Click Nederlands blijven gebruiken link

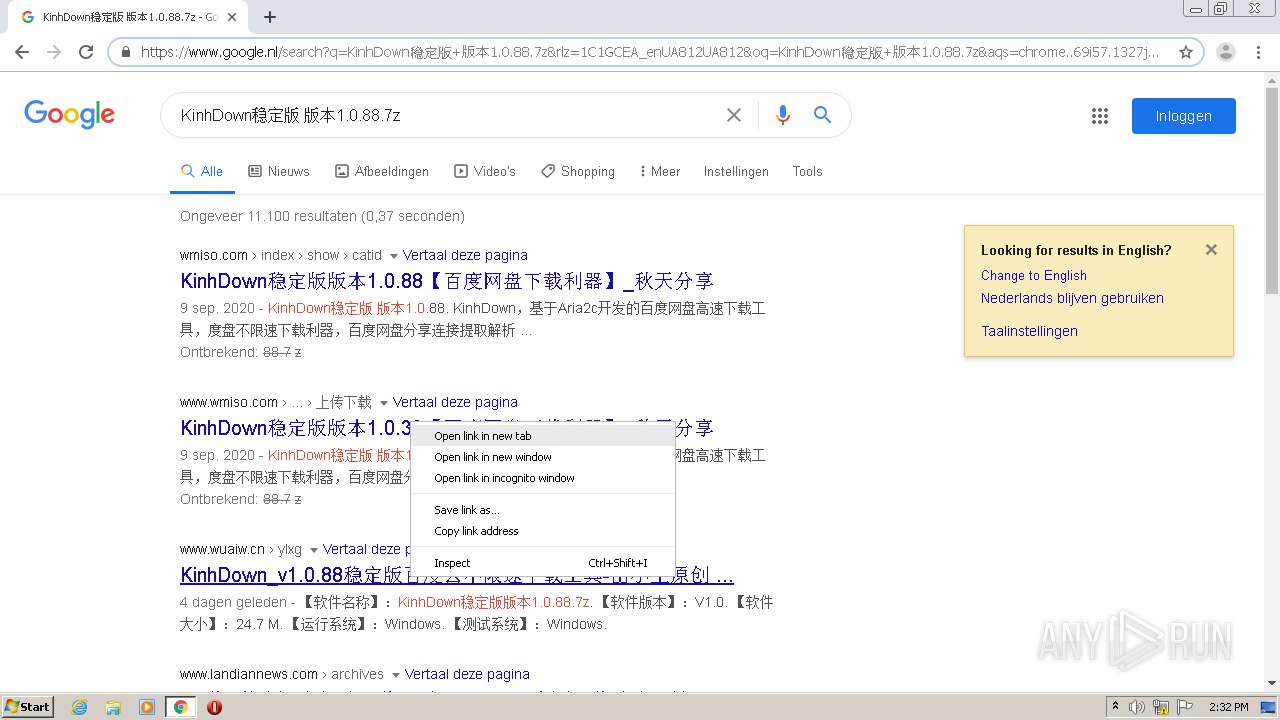pyautogui.click(x=1072, y=298)
